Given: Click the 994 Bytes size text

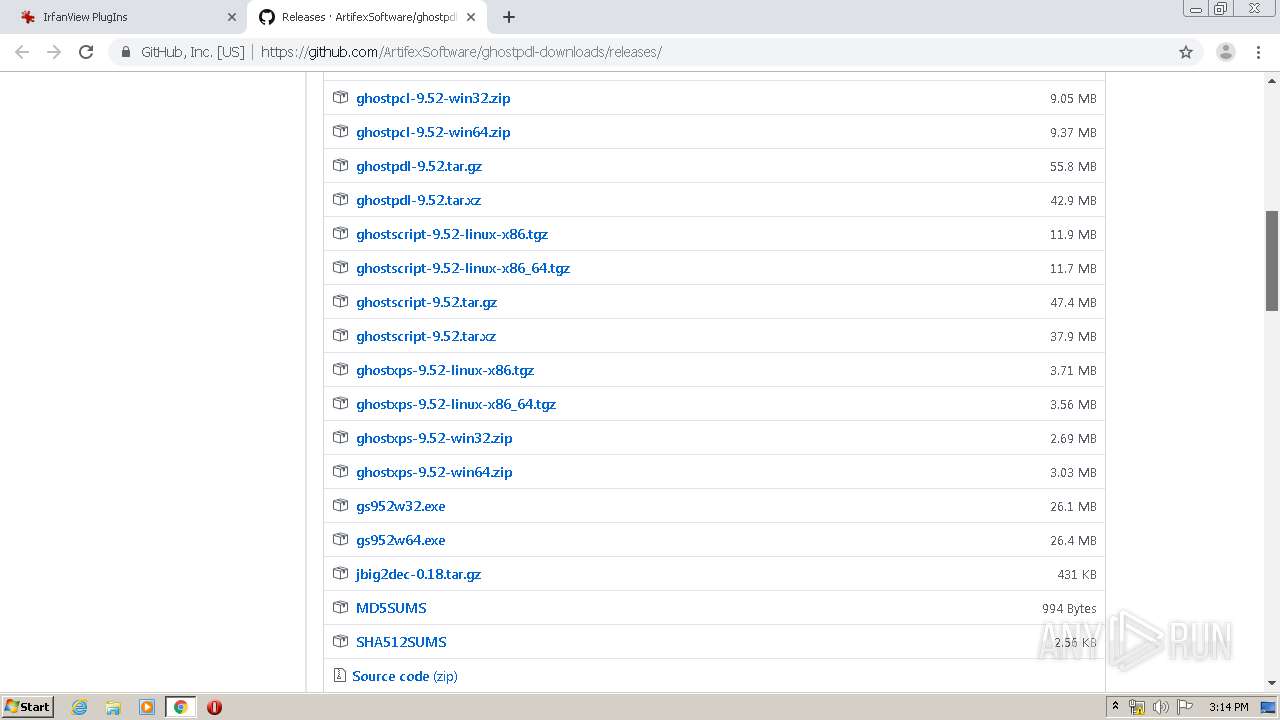Looking at the screenshot, I should coord(1069,609).
